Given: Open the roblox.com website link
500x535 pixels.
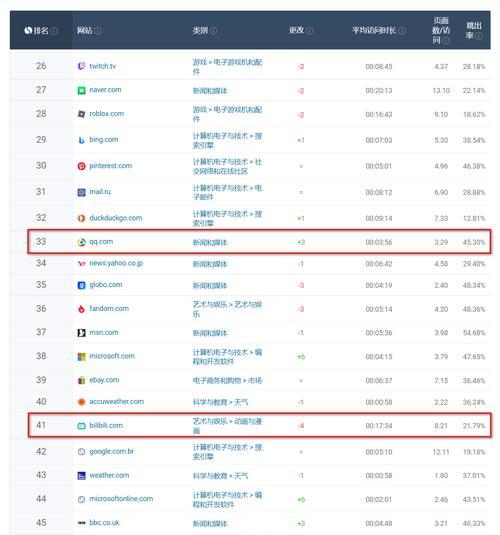Looking at the screenshot, I should [106, 114].
